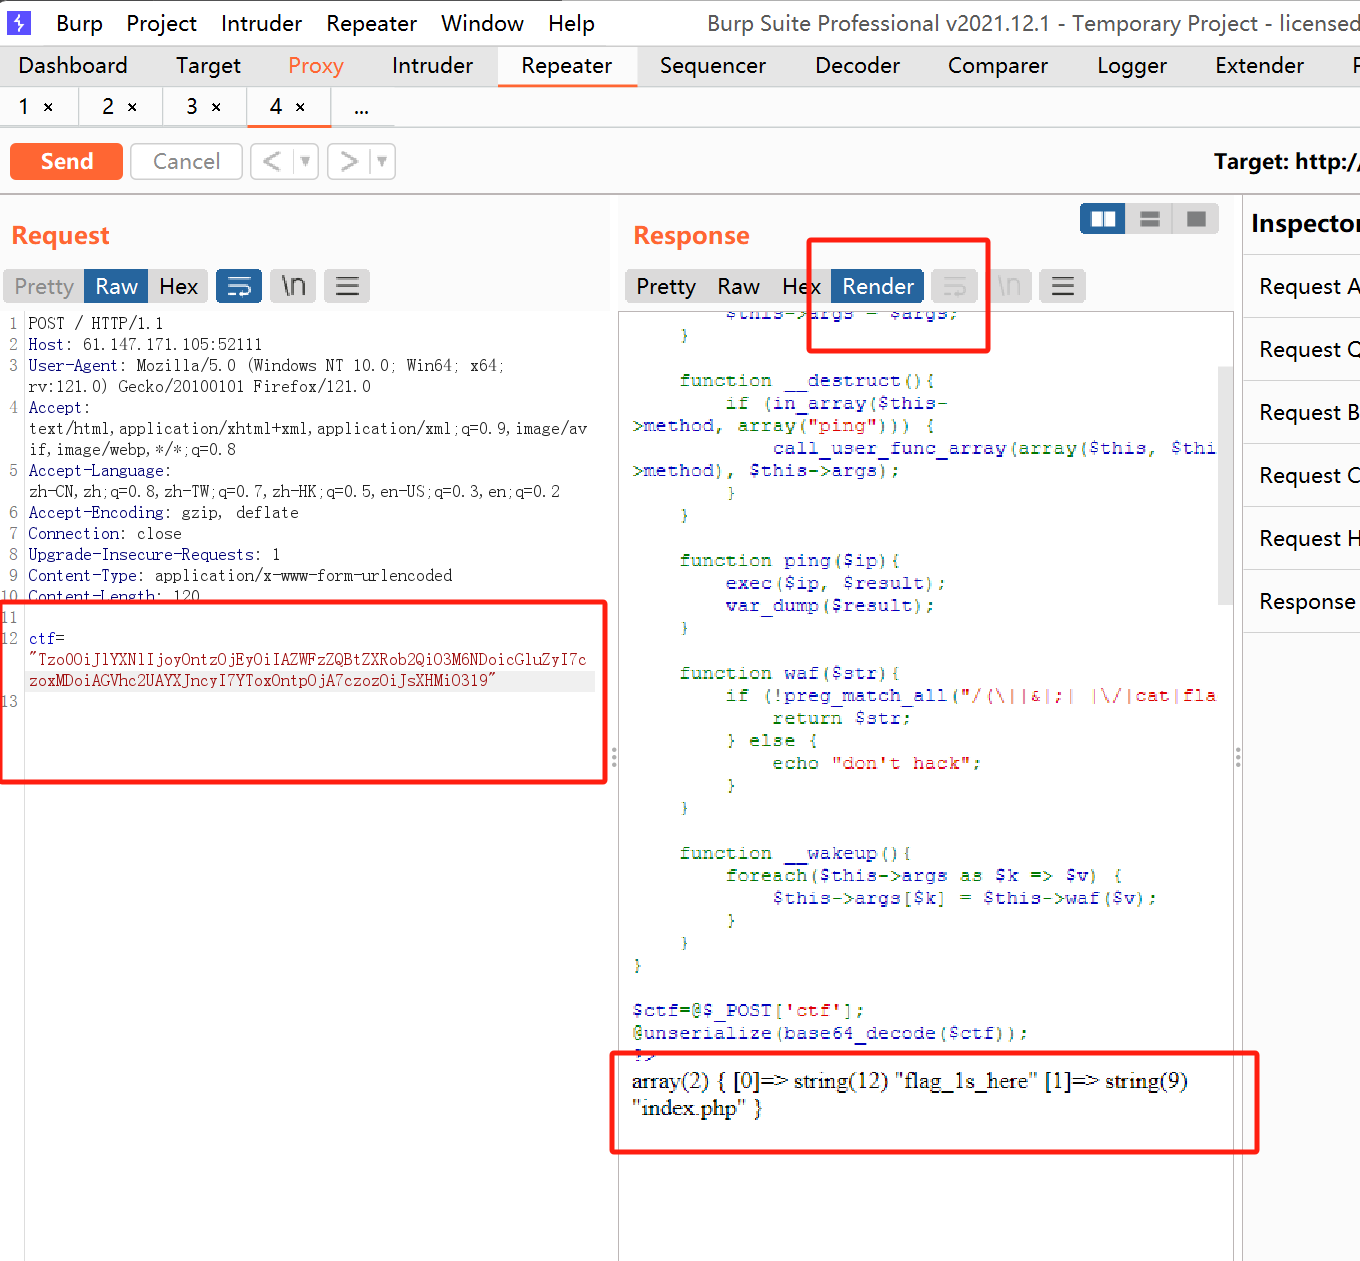Switch request view to Pretty

44,287
